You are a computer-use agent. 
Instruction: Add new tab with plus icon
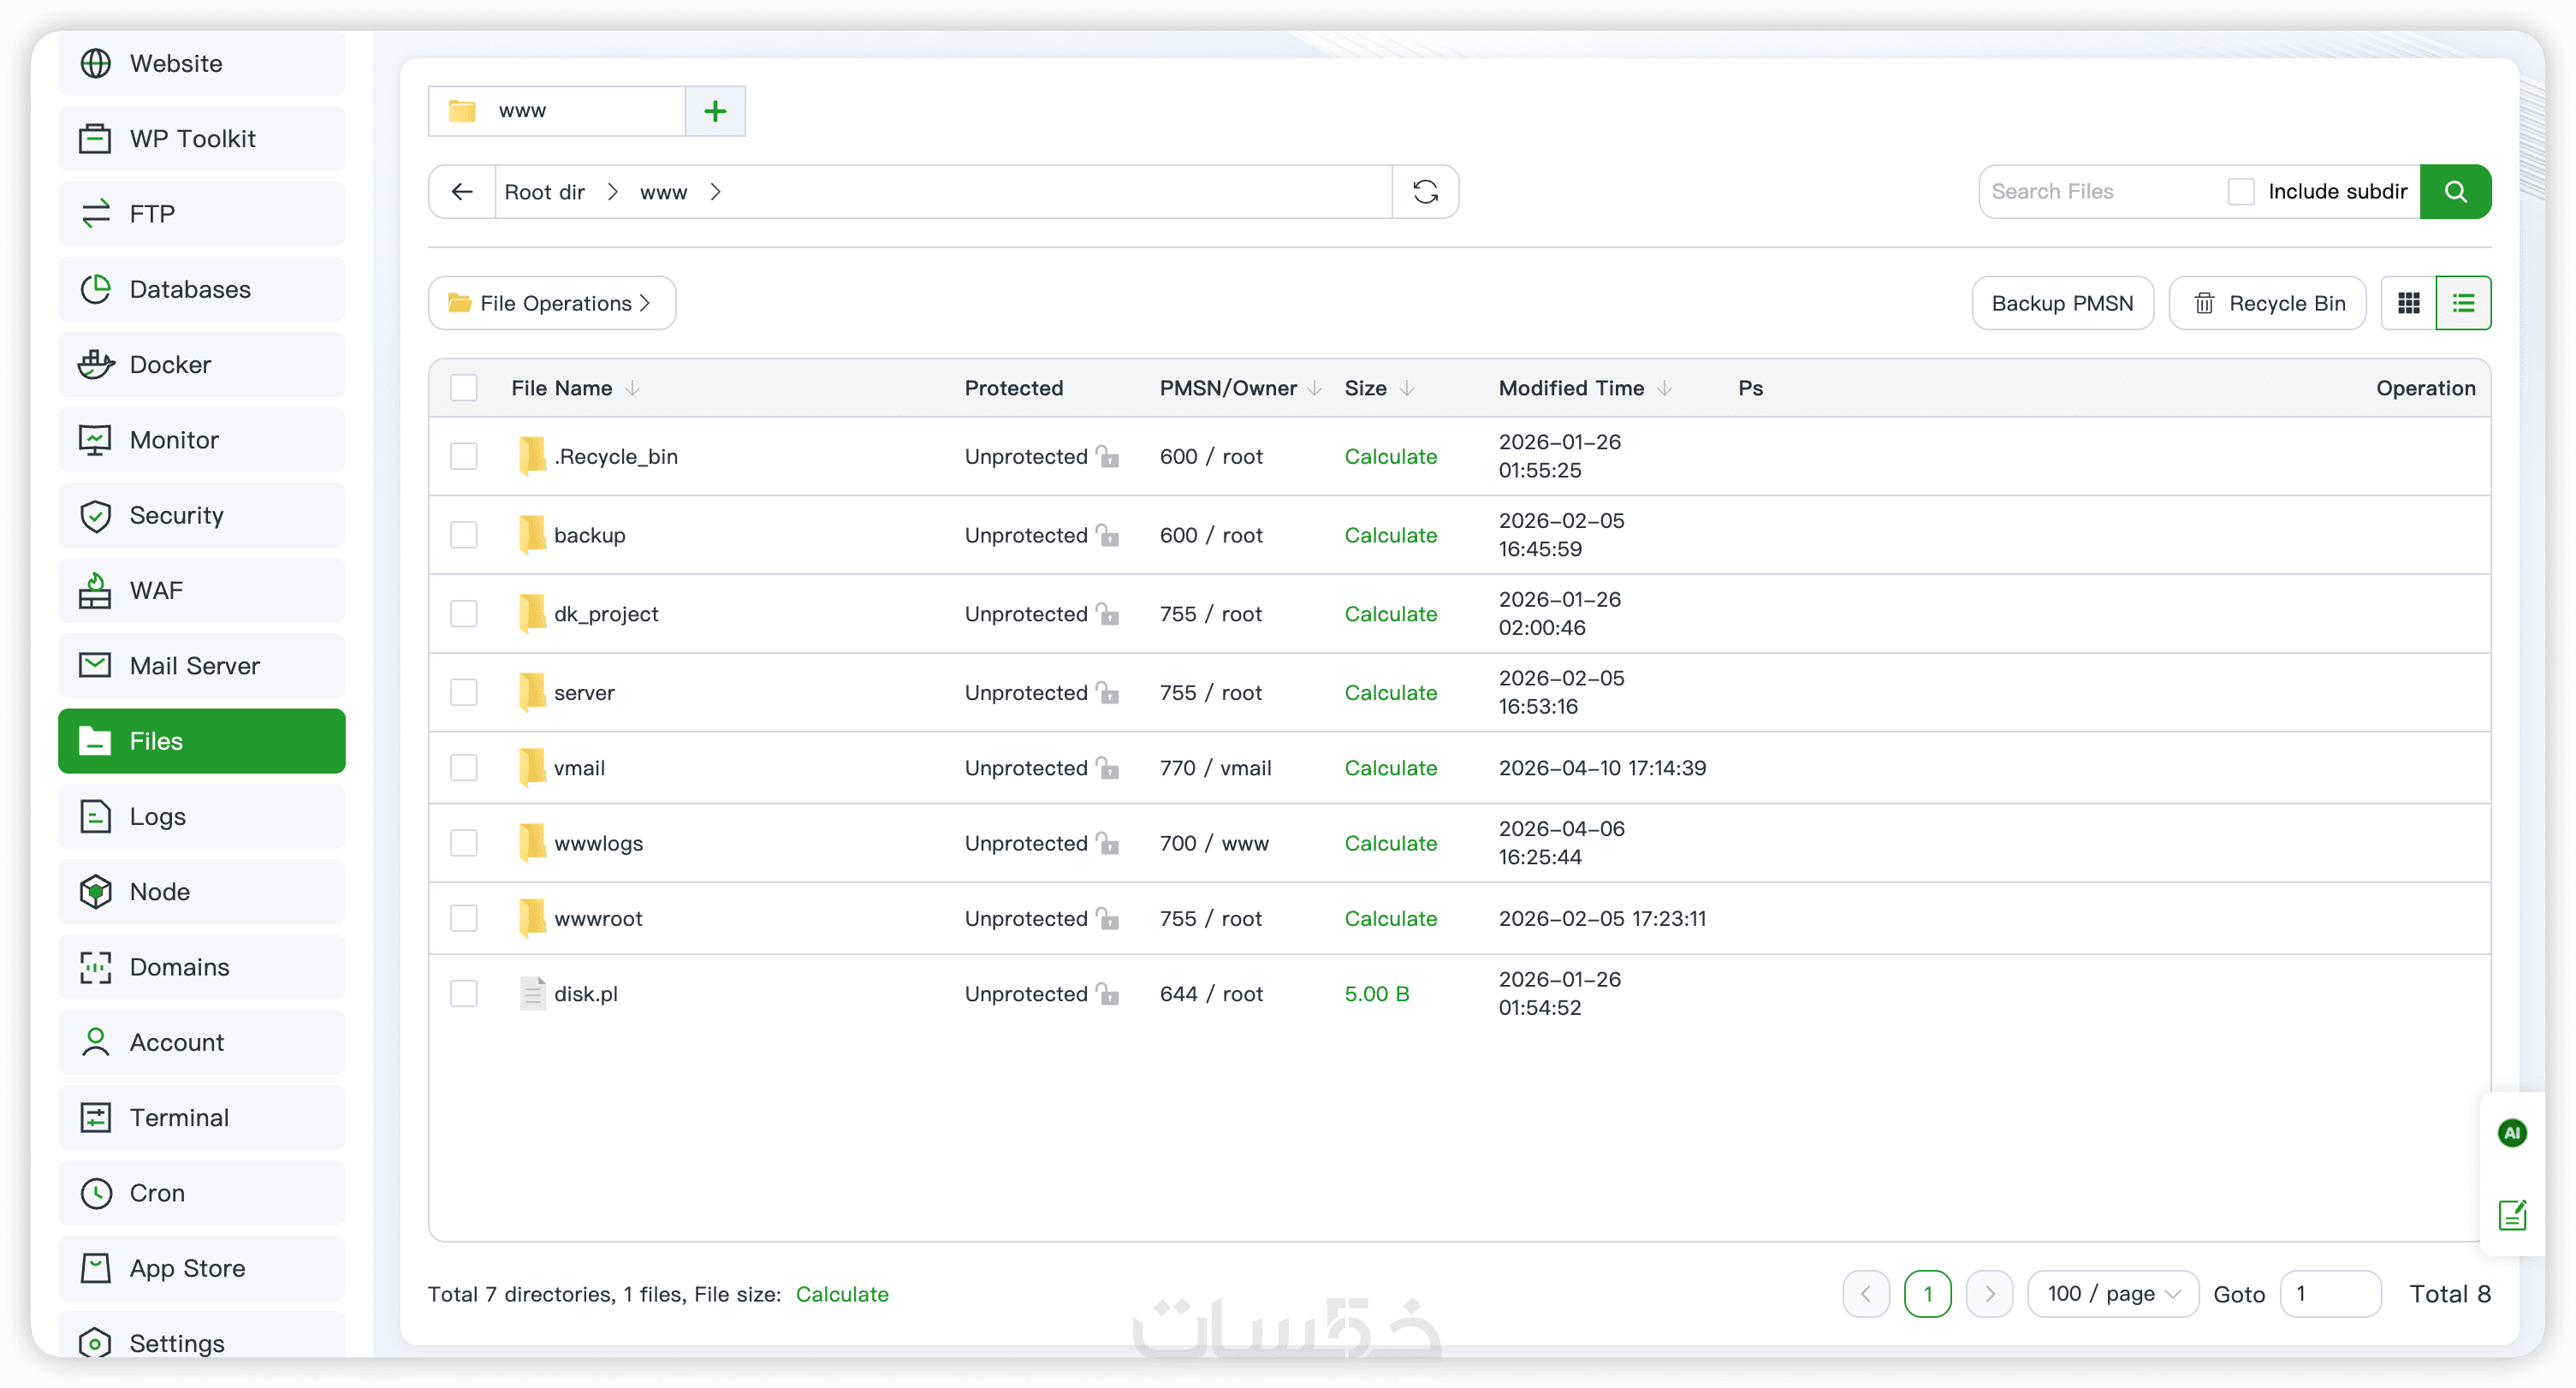point(715,111)
